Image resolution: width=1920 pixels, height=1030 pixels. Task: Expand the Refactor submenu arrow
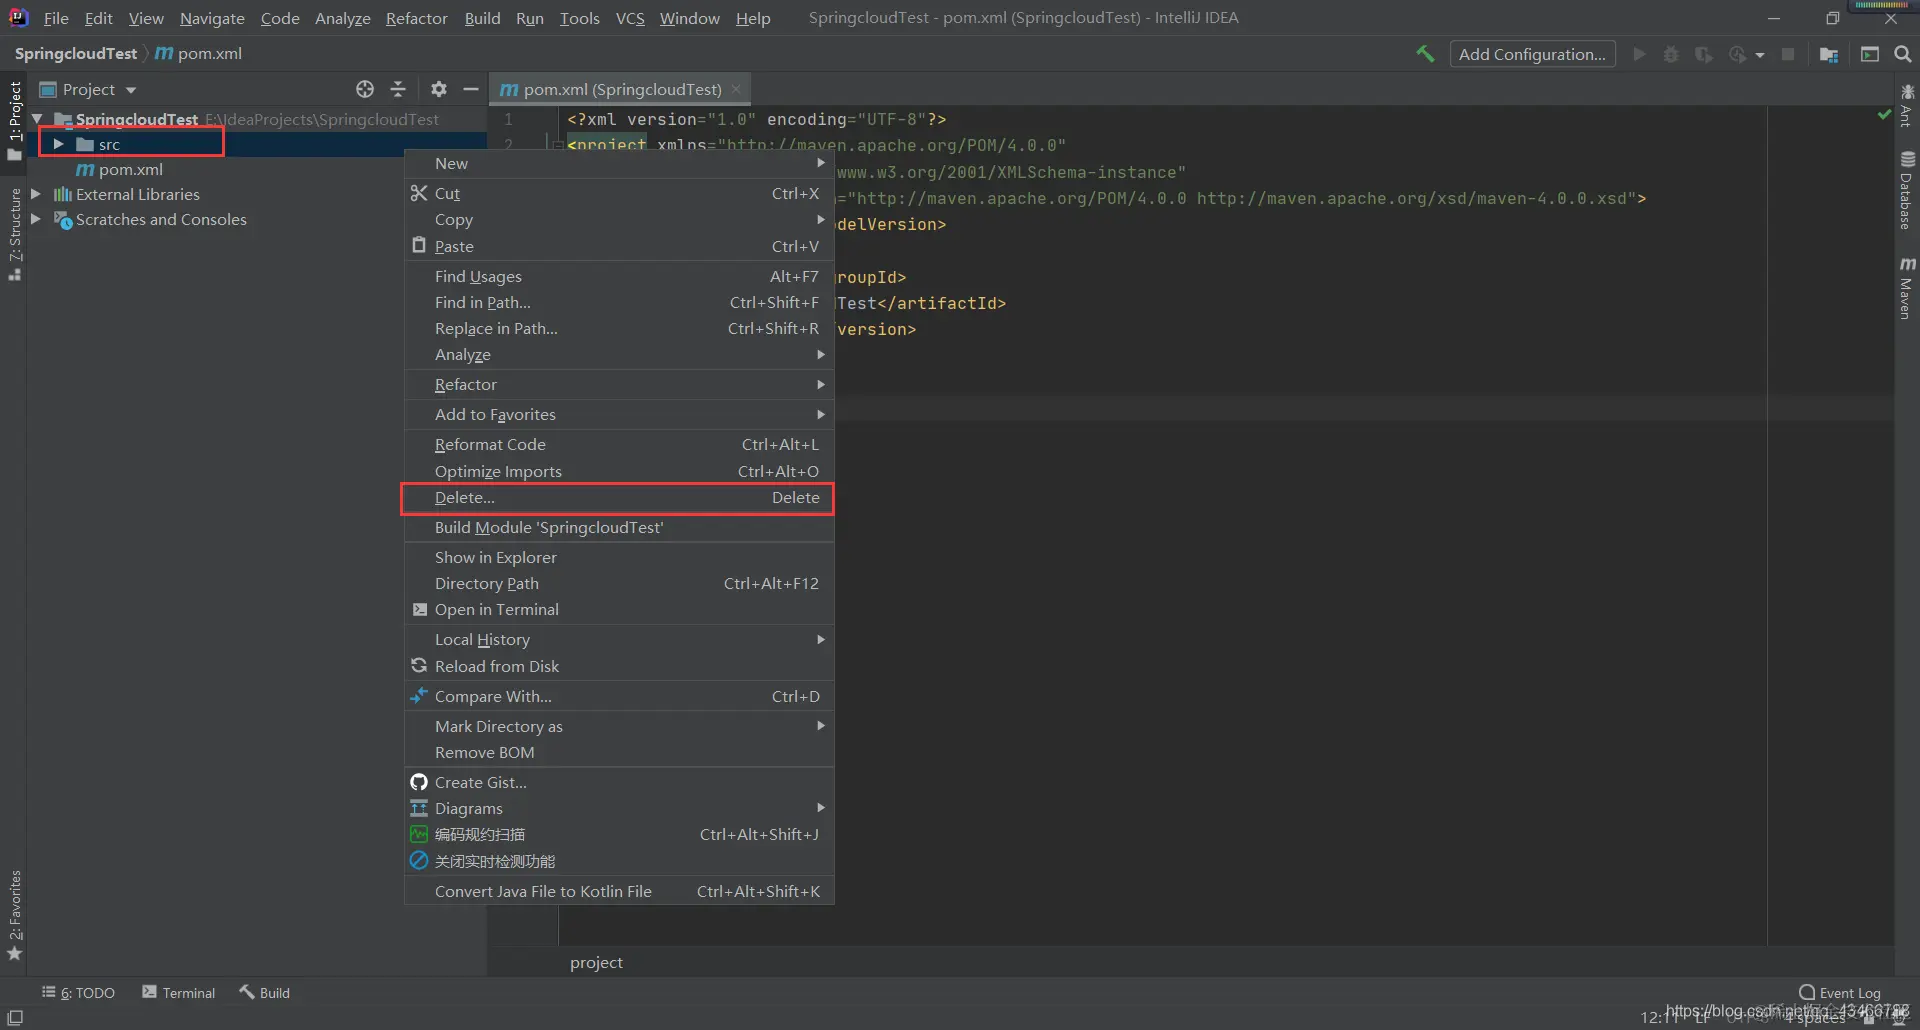[x=821, y=384]
